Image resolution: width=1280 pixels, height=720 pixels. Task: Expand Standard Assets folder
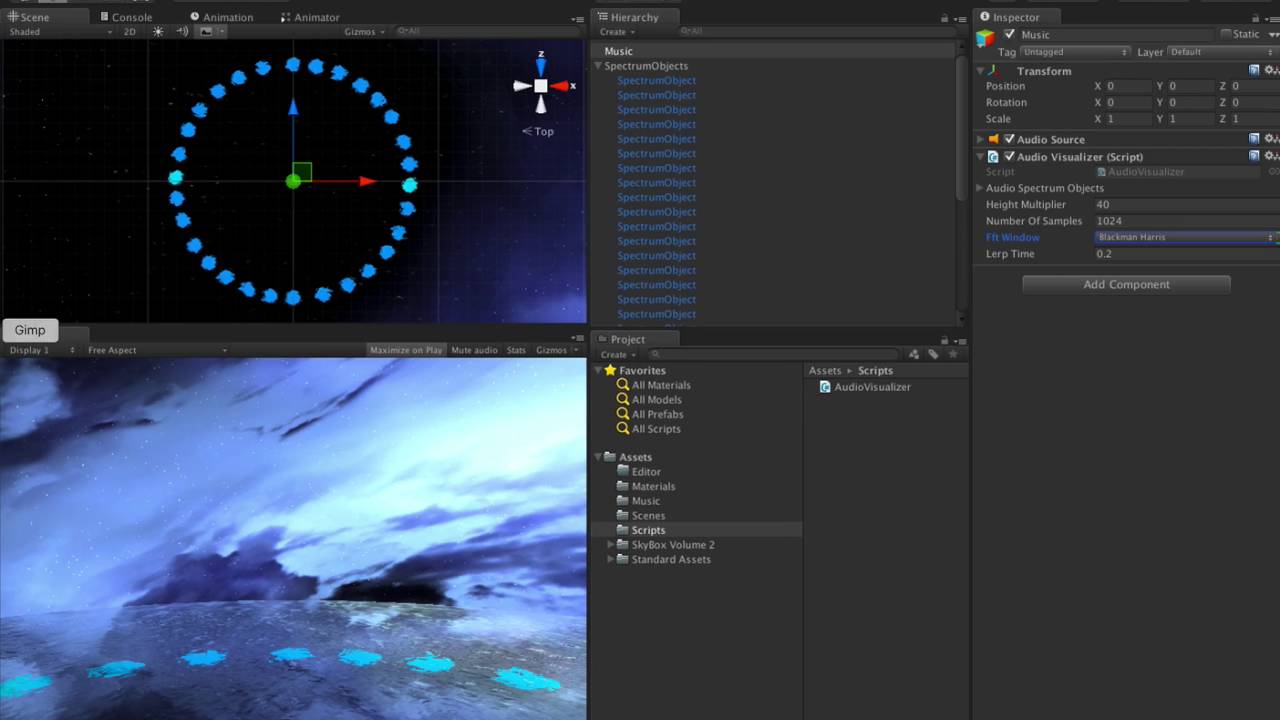[611, 560]
